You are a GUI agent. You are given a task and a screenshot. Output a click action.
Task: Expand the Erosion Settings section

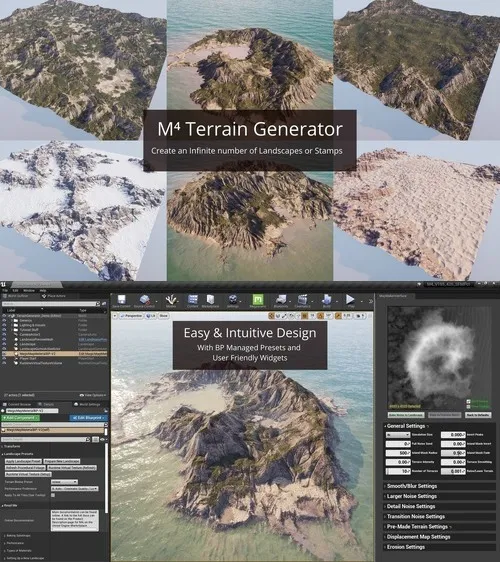click(439, 547)
